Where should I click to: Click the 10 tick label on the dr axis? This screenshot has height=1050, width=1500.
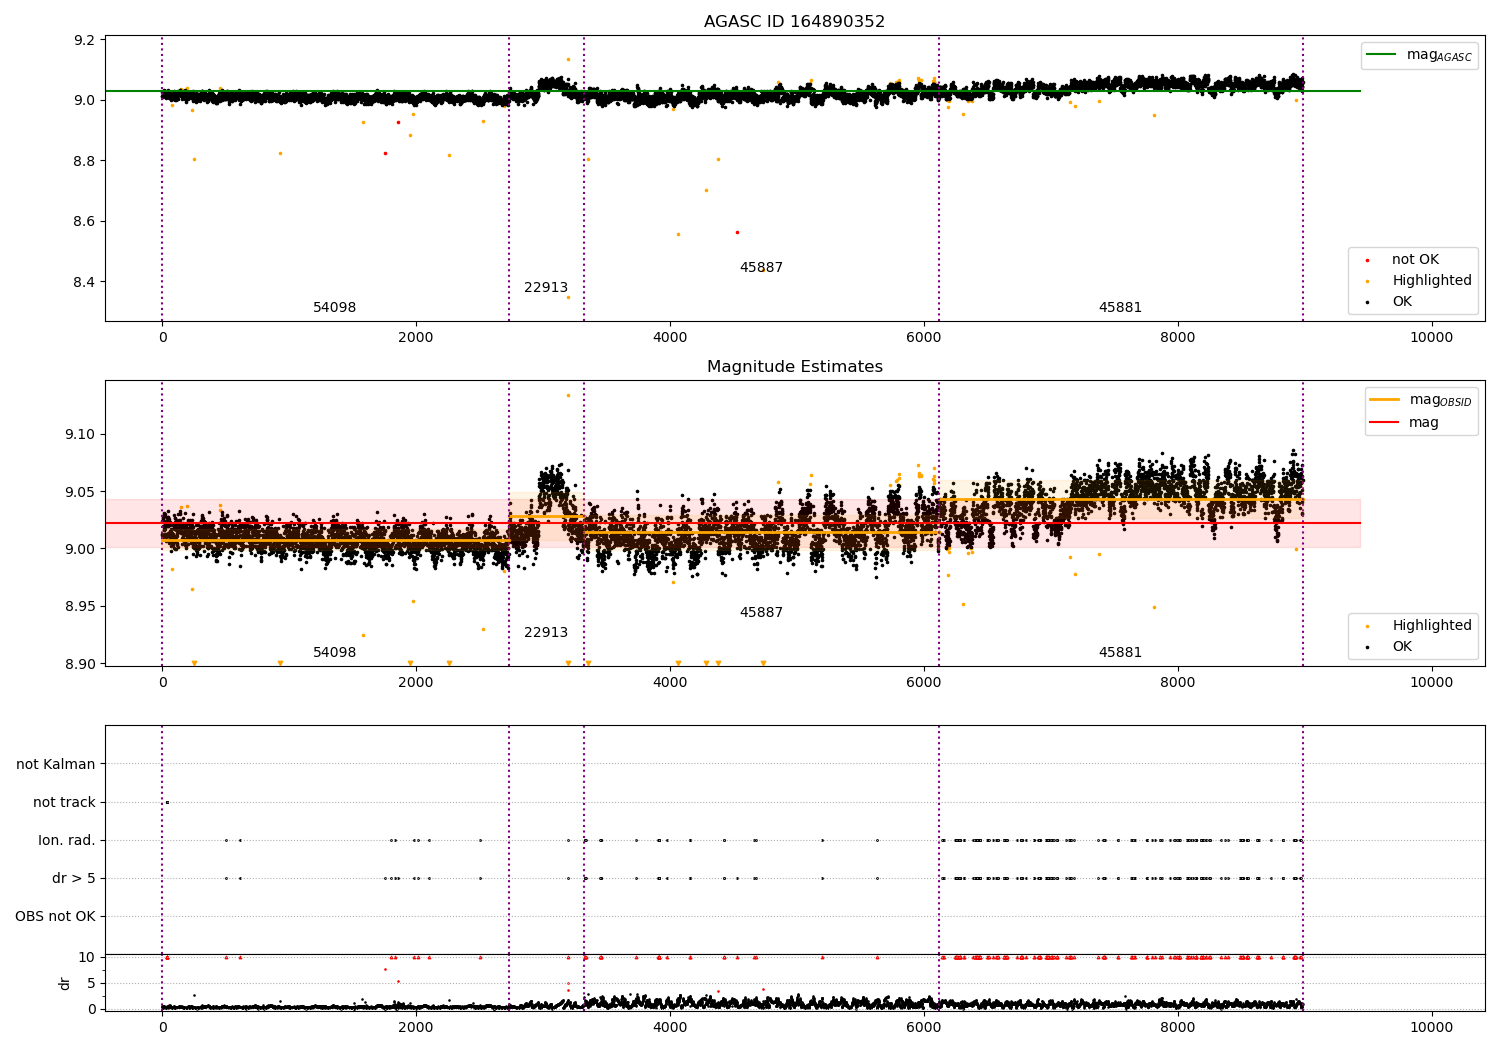tap(87, 957)
